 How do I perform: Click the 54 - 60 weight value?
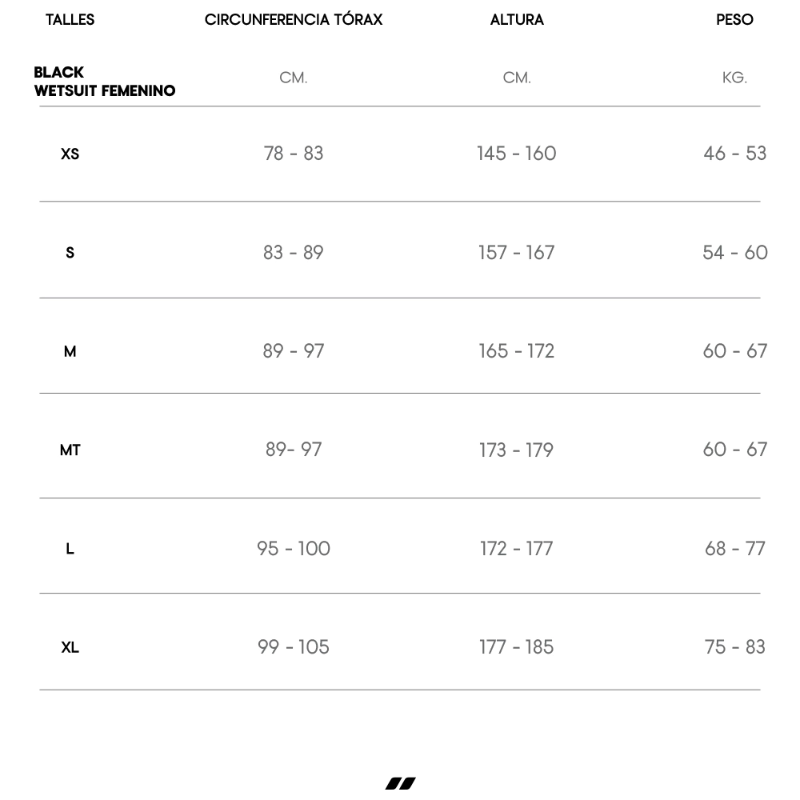[x=735, y=252]
